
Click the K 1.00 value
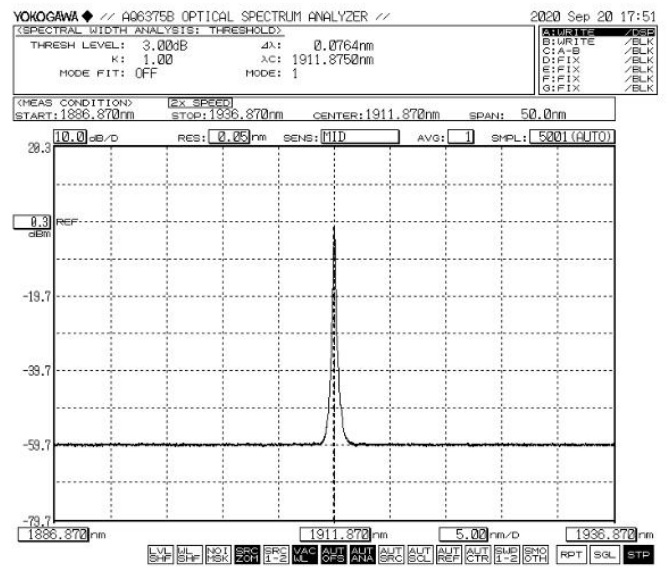pos(158,60)
